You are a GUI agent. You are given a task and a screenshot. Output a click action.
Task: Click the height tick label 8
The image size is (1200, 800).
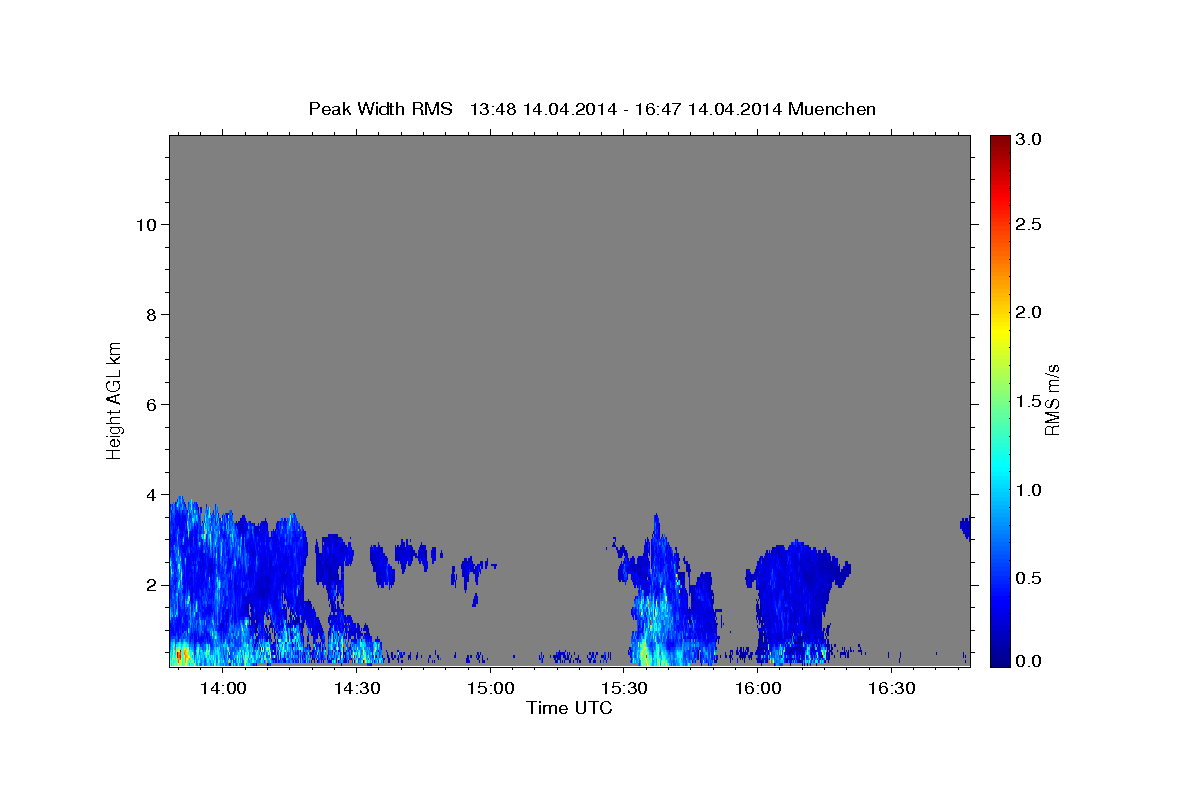[151, 315]
